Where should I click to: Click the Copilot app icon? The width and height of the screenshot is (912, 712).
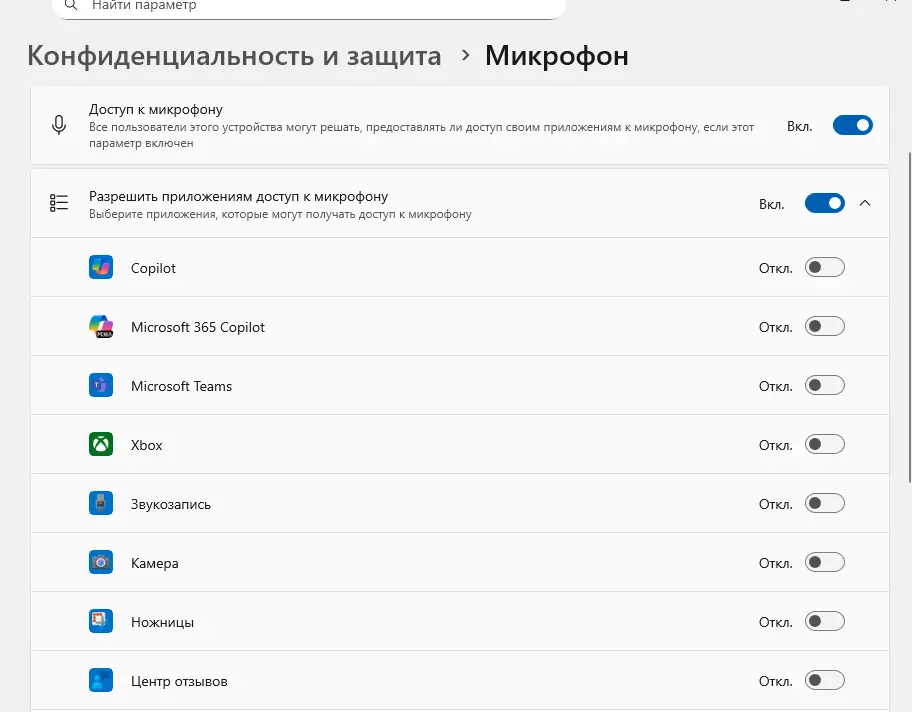tap(101, 268)
